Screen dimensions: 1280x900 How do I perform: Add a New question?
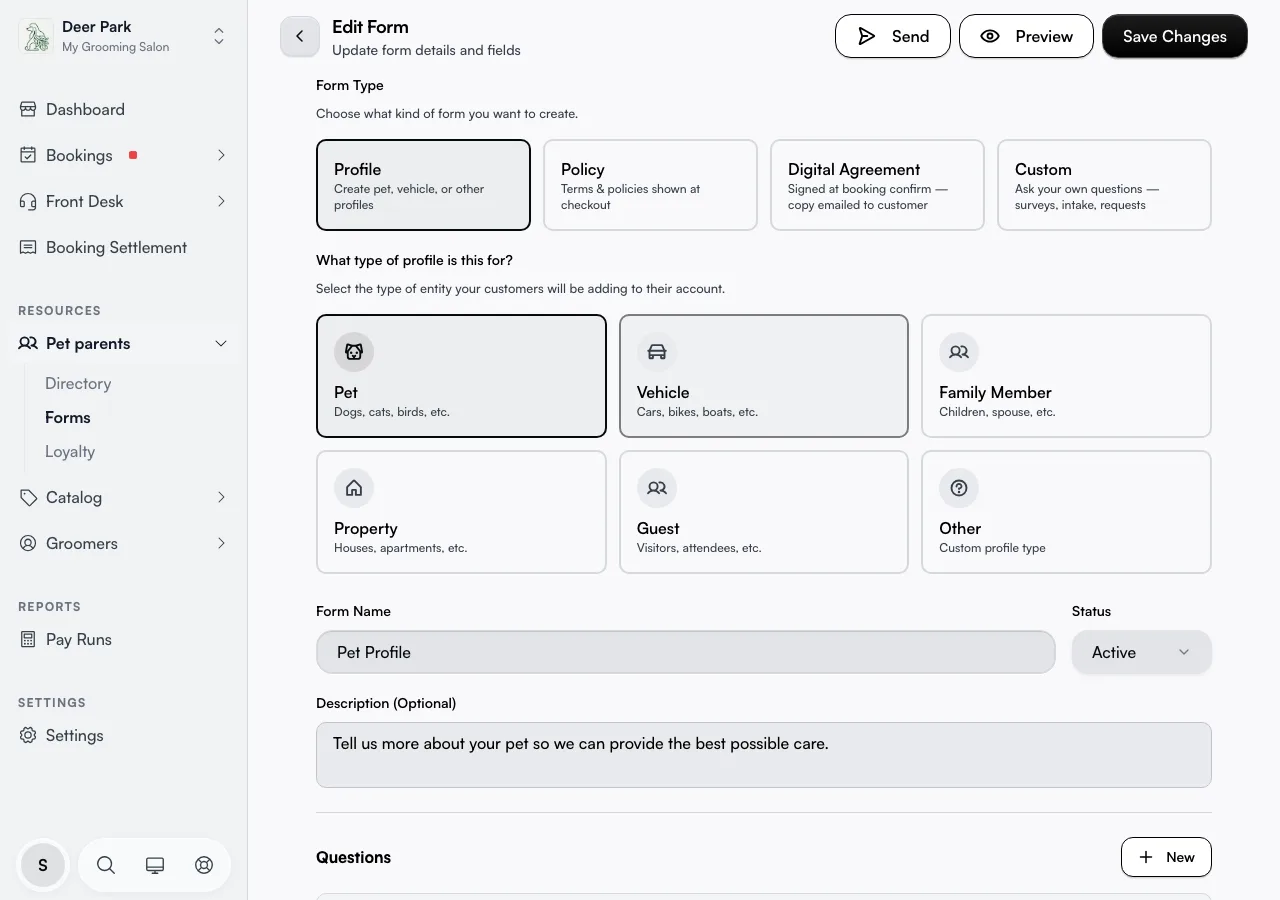(x=1166, y=857)
